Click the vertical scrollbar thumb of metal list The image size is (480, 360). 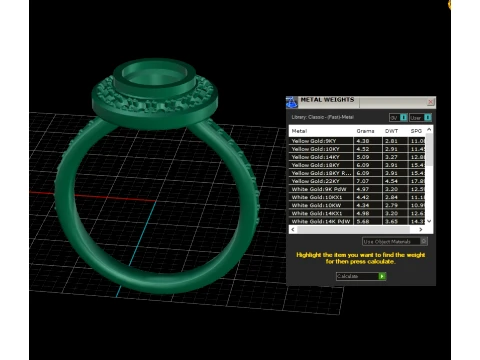[429, 149]
